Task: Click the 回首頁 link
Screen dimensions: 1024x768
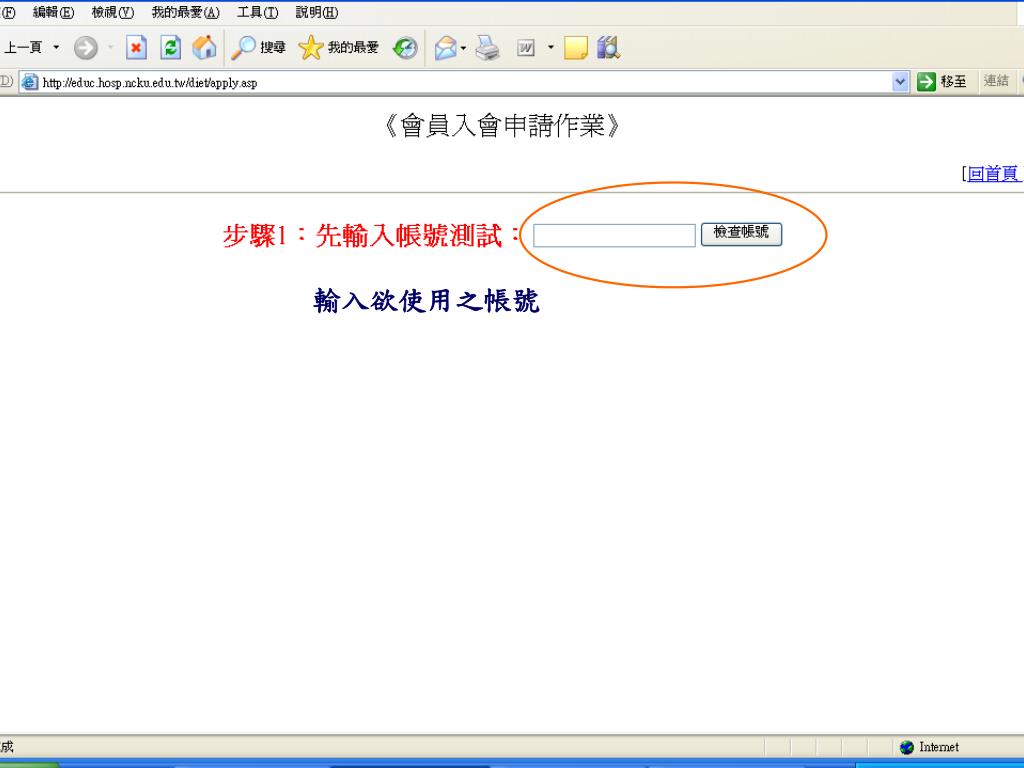Action: tap(992, 174)
